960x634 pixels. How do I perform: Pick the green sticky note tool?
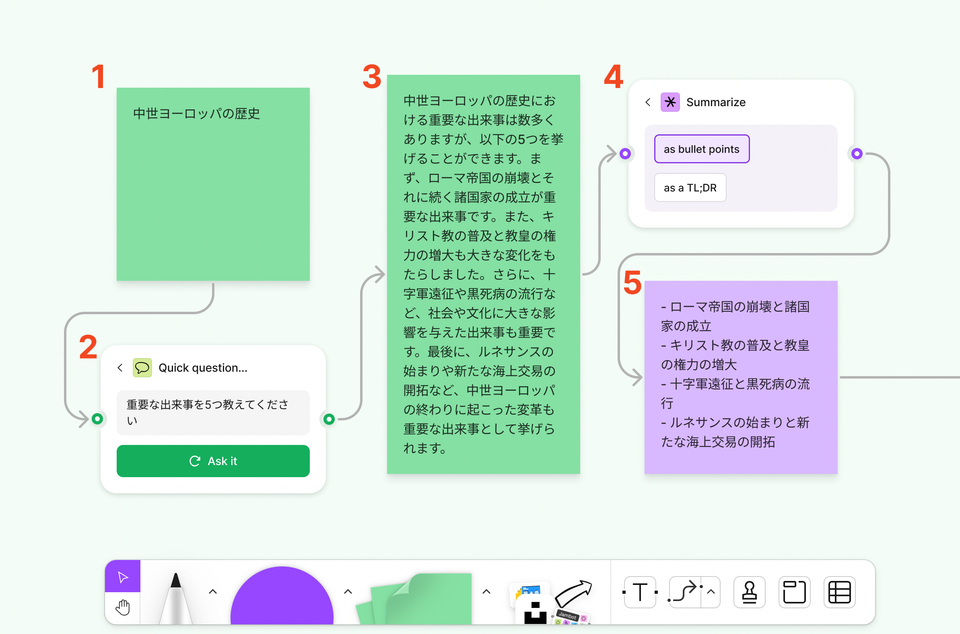point(420,598)
